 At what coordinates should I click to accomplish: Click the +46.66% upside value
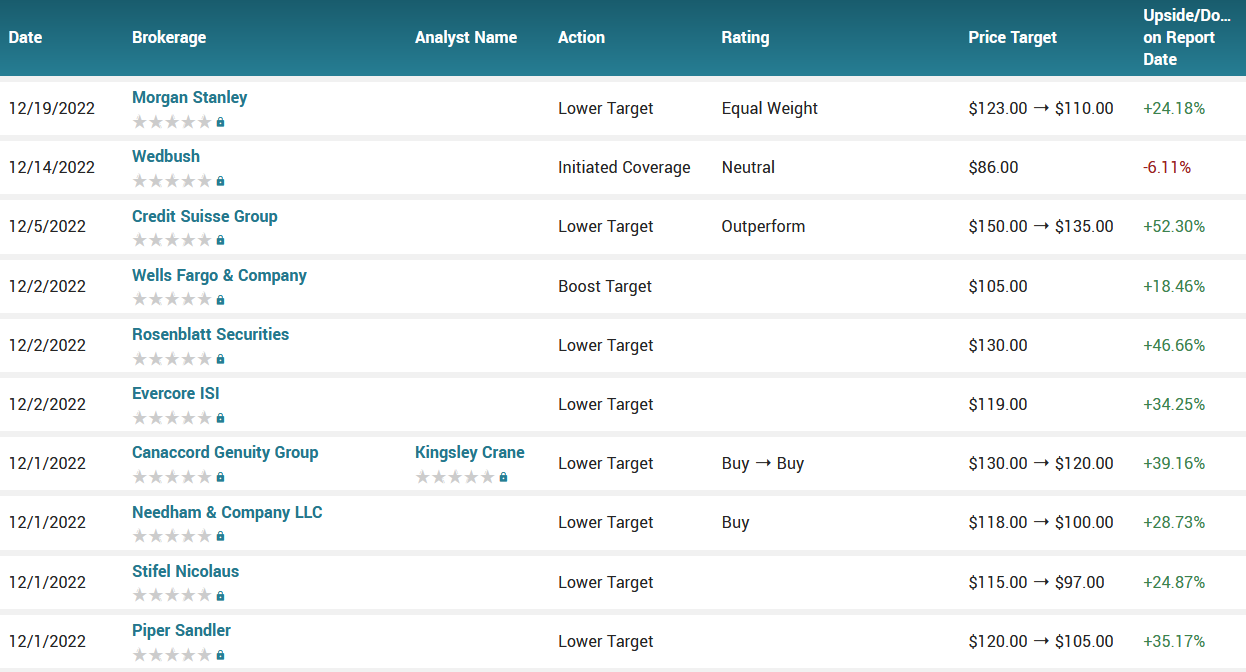click(x=1174, y=345)
